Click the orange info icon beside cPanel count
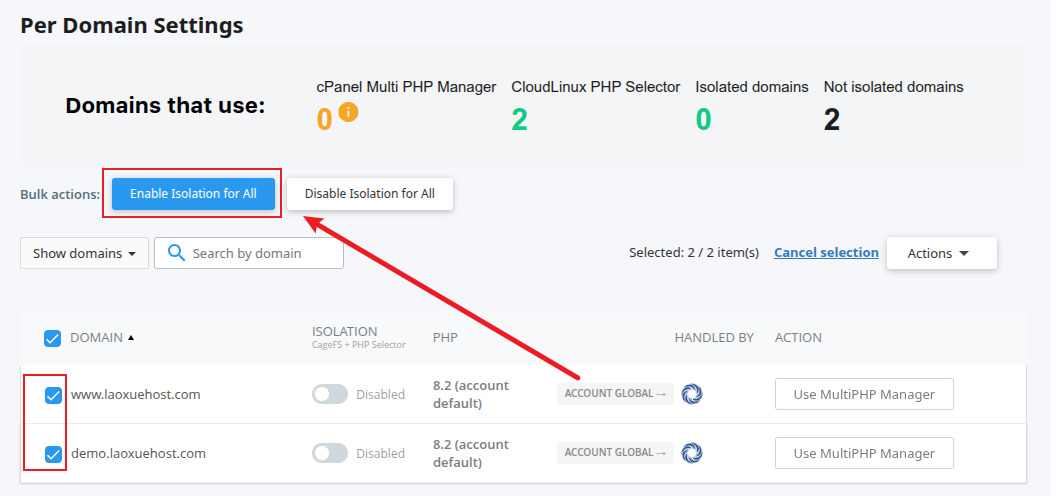The width and height of the screenshot is (1061, 496). tap(348, 112)
